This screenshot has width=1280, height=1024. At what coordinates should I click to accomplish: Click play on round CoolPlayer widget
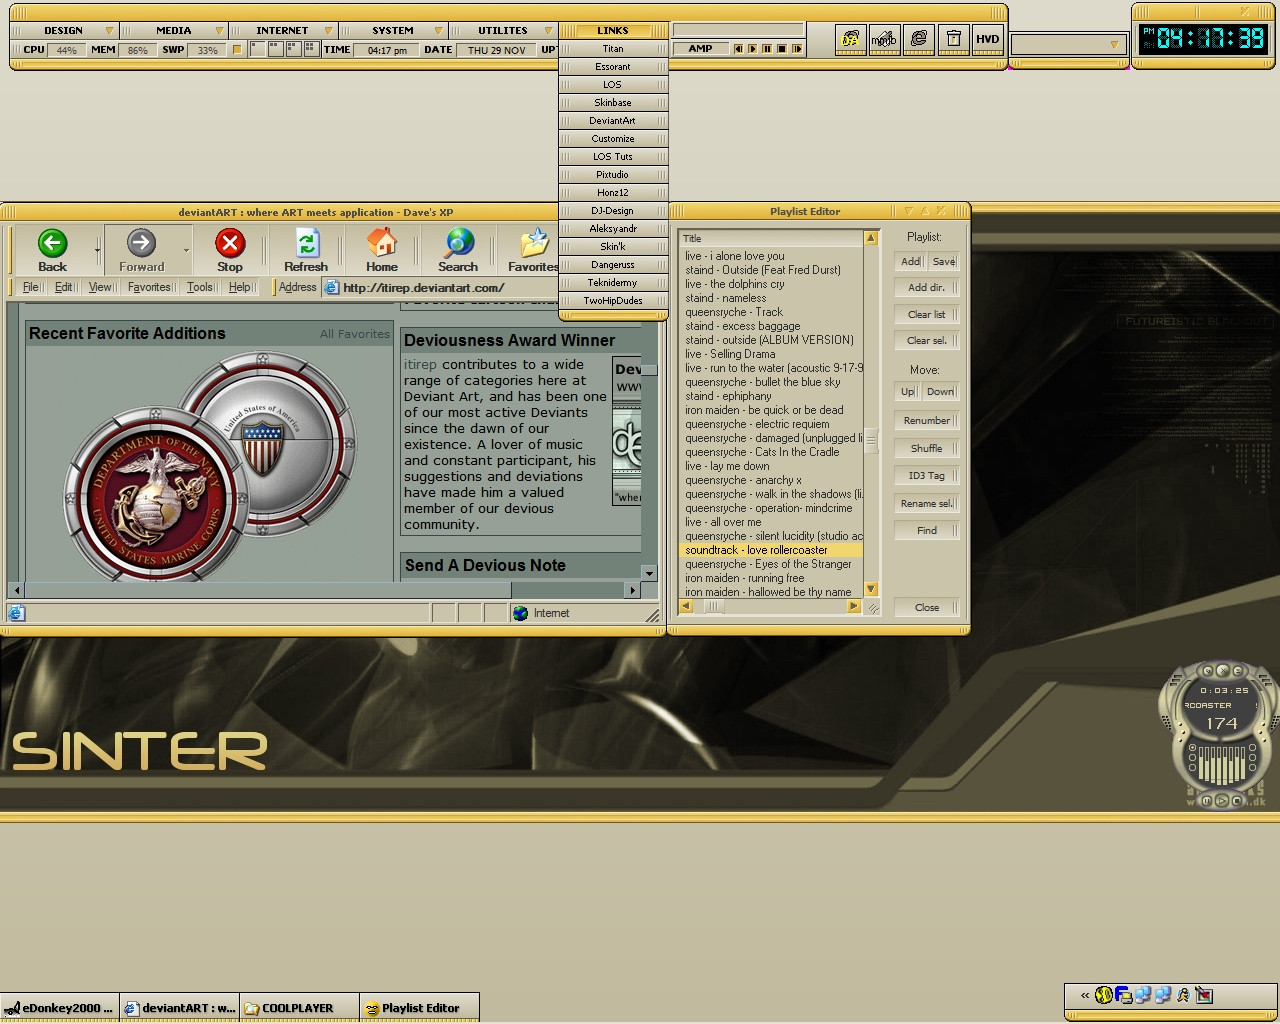coord(1222,801)
